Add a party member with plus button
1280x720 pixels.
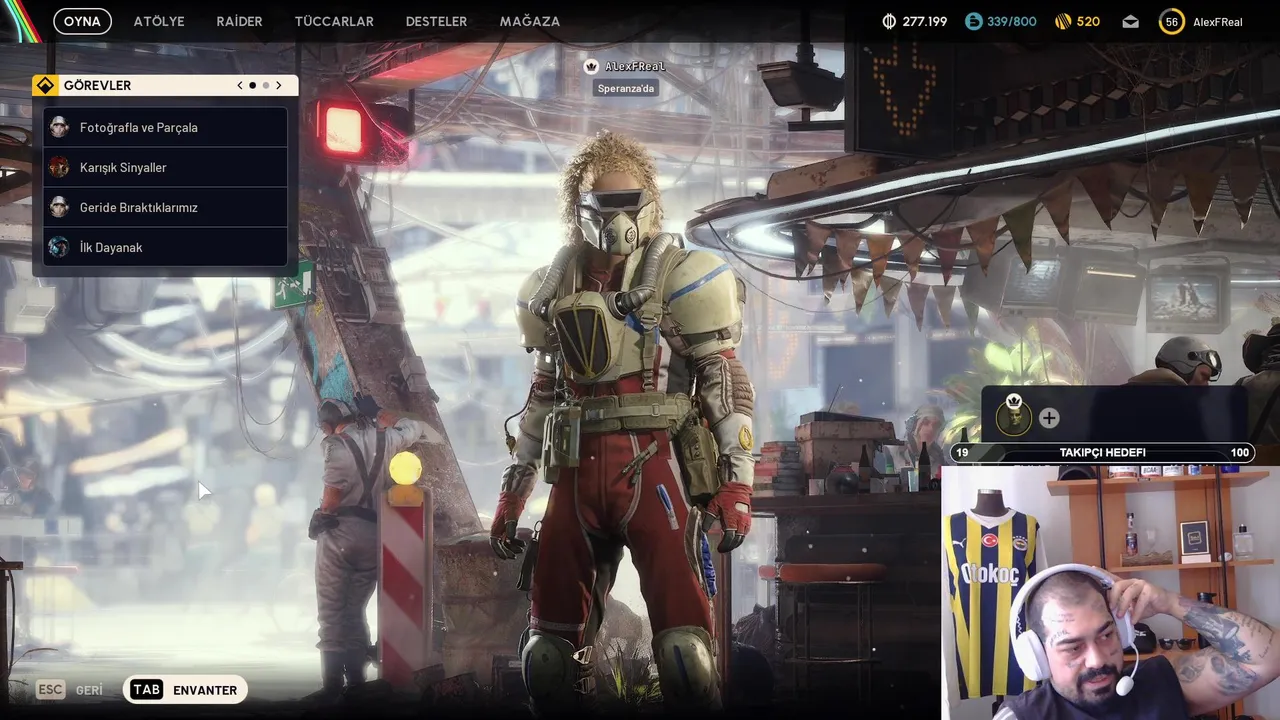pos(1049,418)
